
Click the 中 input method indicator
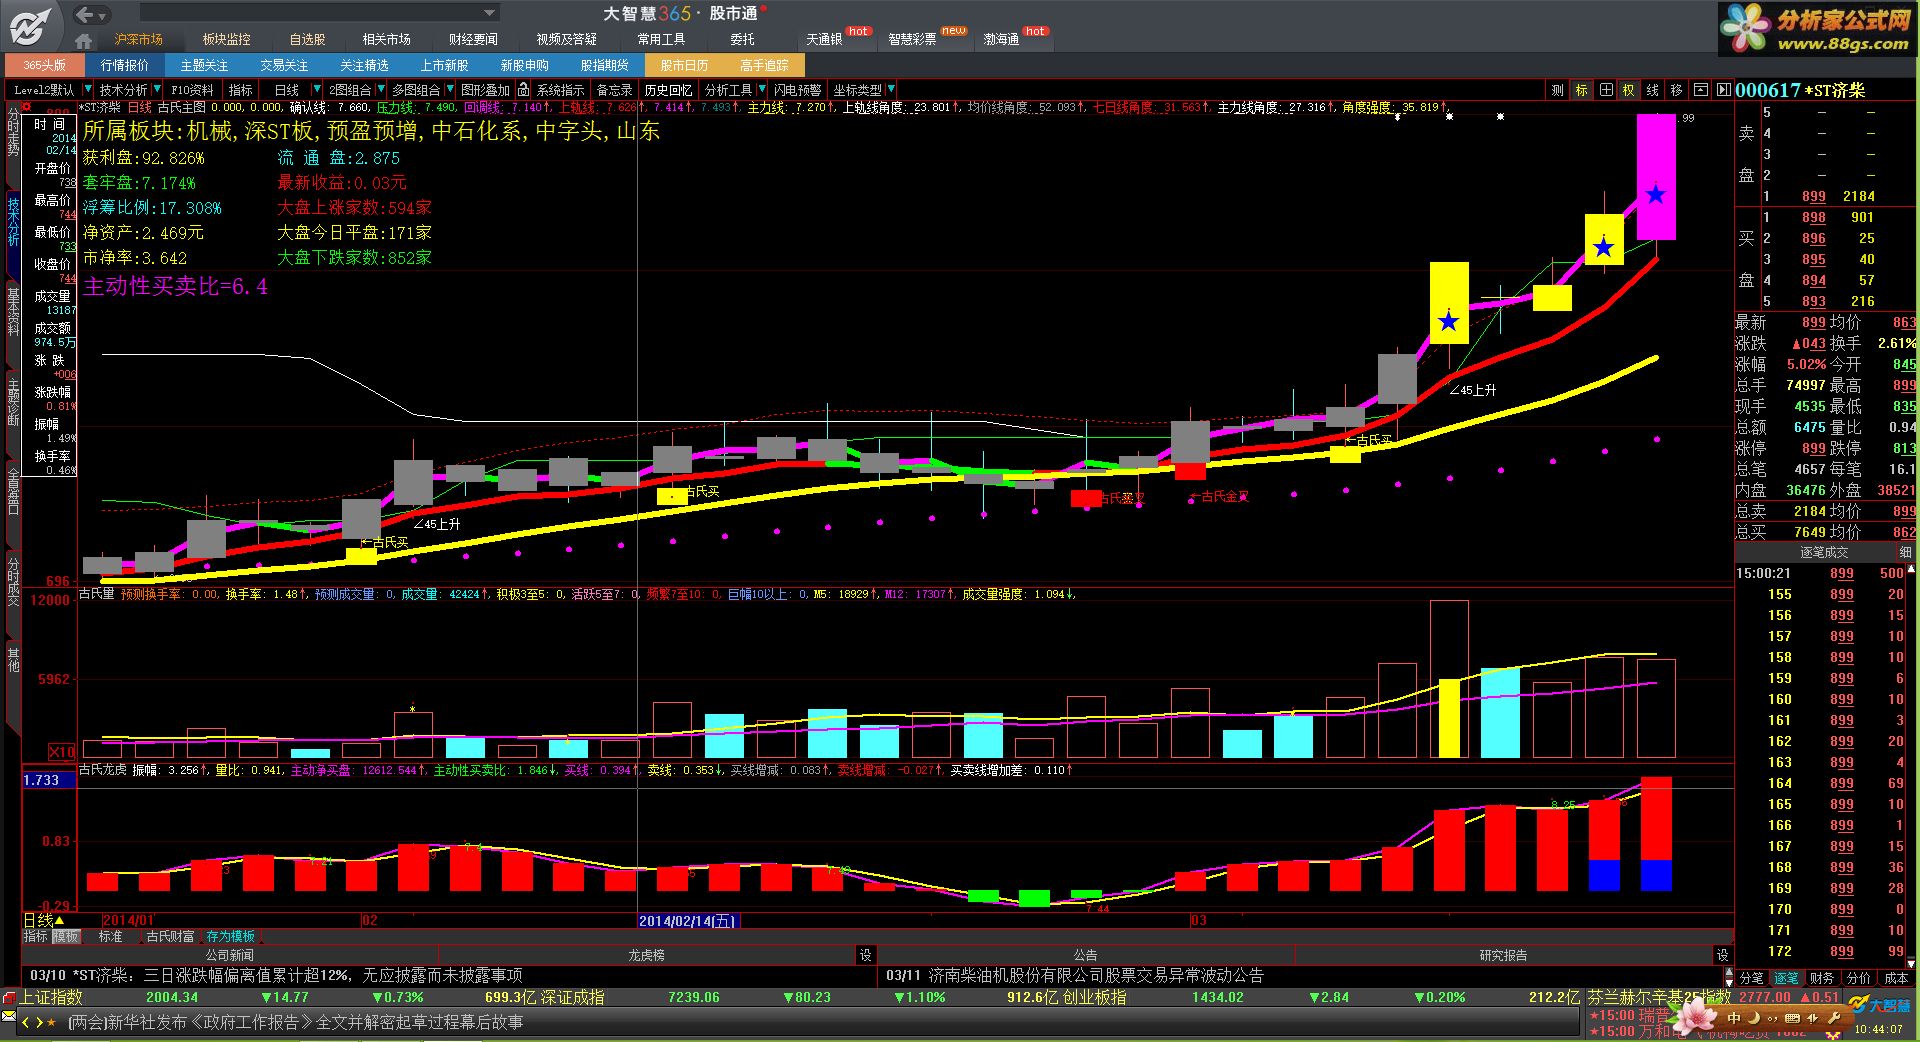[x=1733, y=1018]
